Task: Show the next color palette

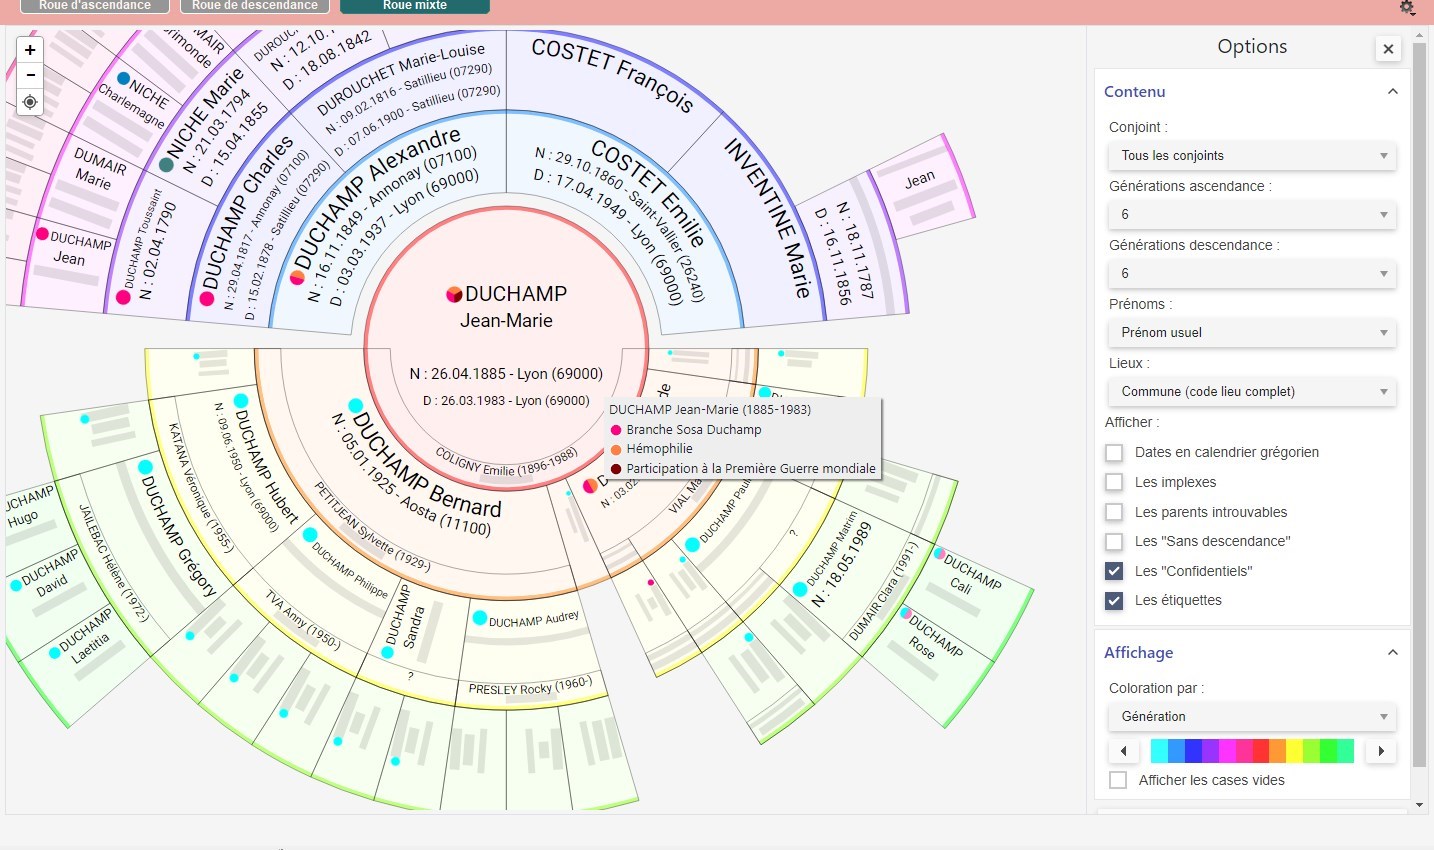Action: point(1381,751)
